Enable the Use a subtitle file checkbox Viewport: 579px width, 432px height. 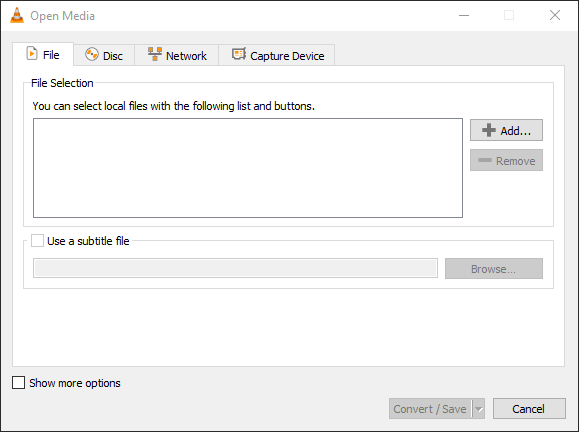pos(37,241)
